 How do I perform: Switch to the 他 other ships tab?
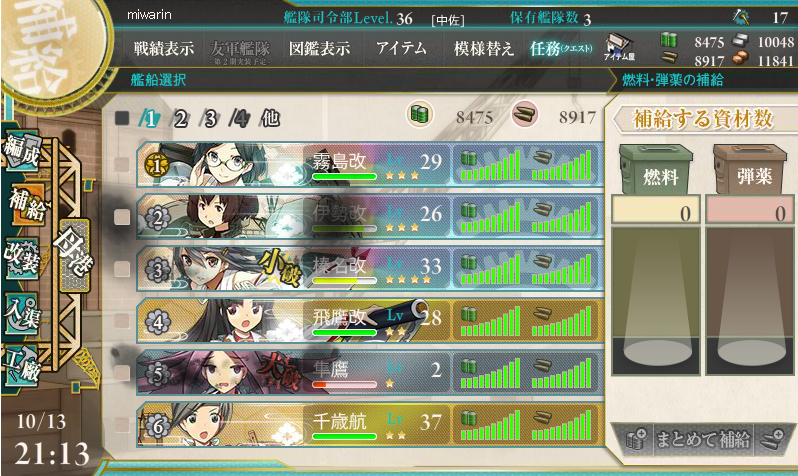click(270, 119)
